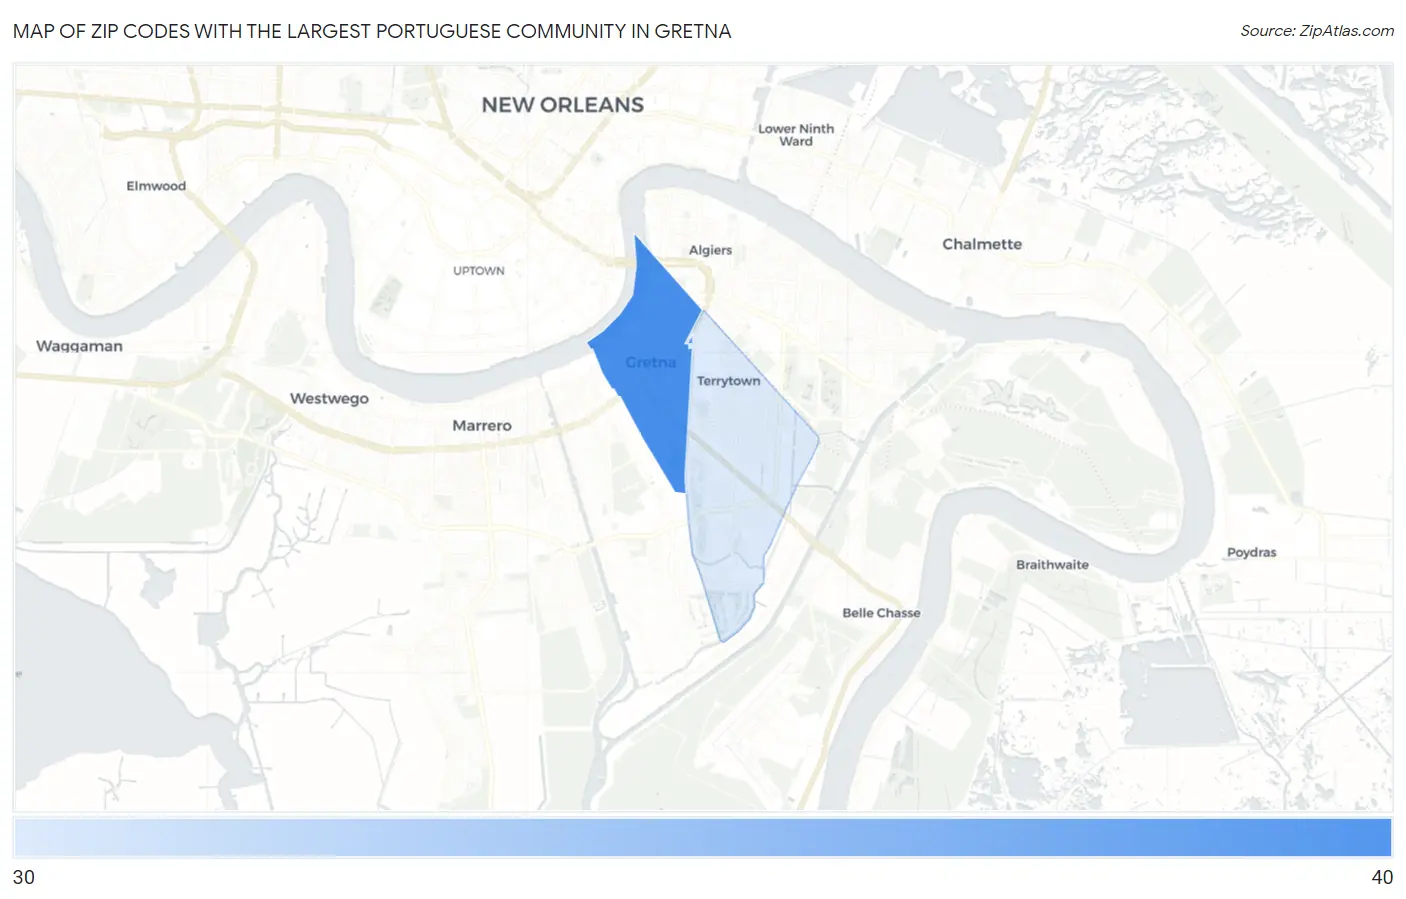This screenshot has height=899, width=1406.
Task: Click the 'Braithwaite' map label
Action: pyautogui.click(x=1052, y=565)
